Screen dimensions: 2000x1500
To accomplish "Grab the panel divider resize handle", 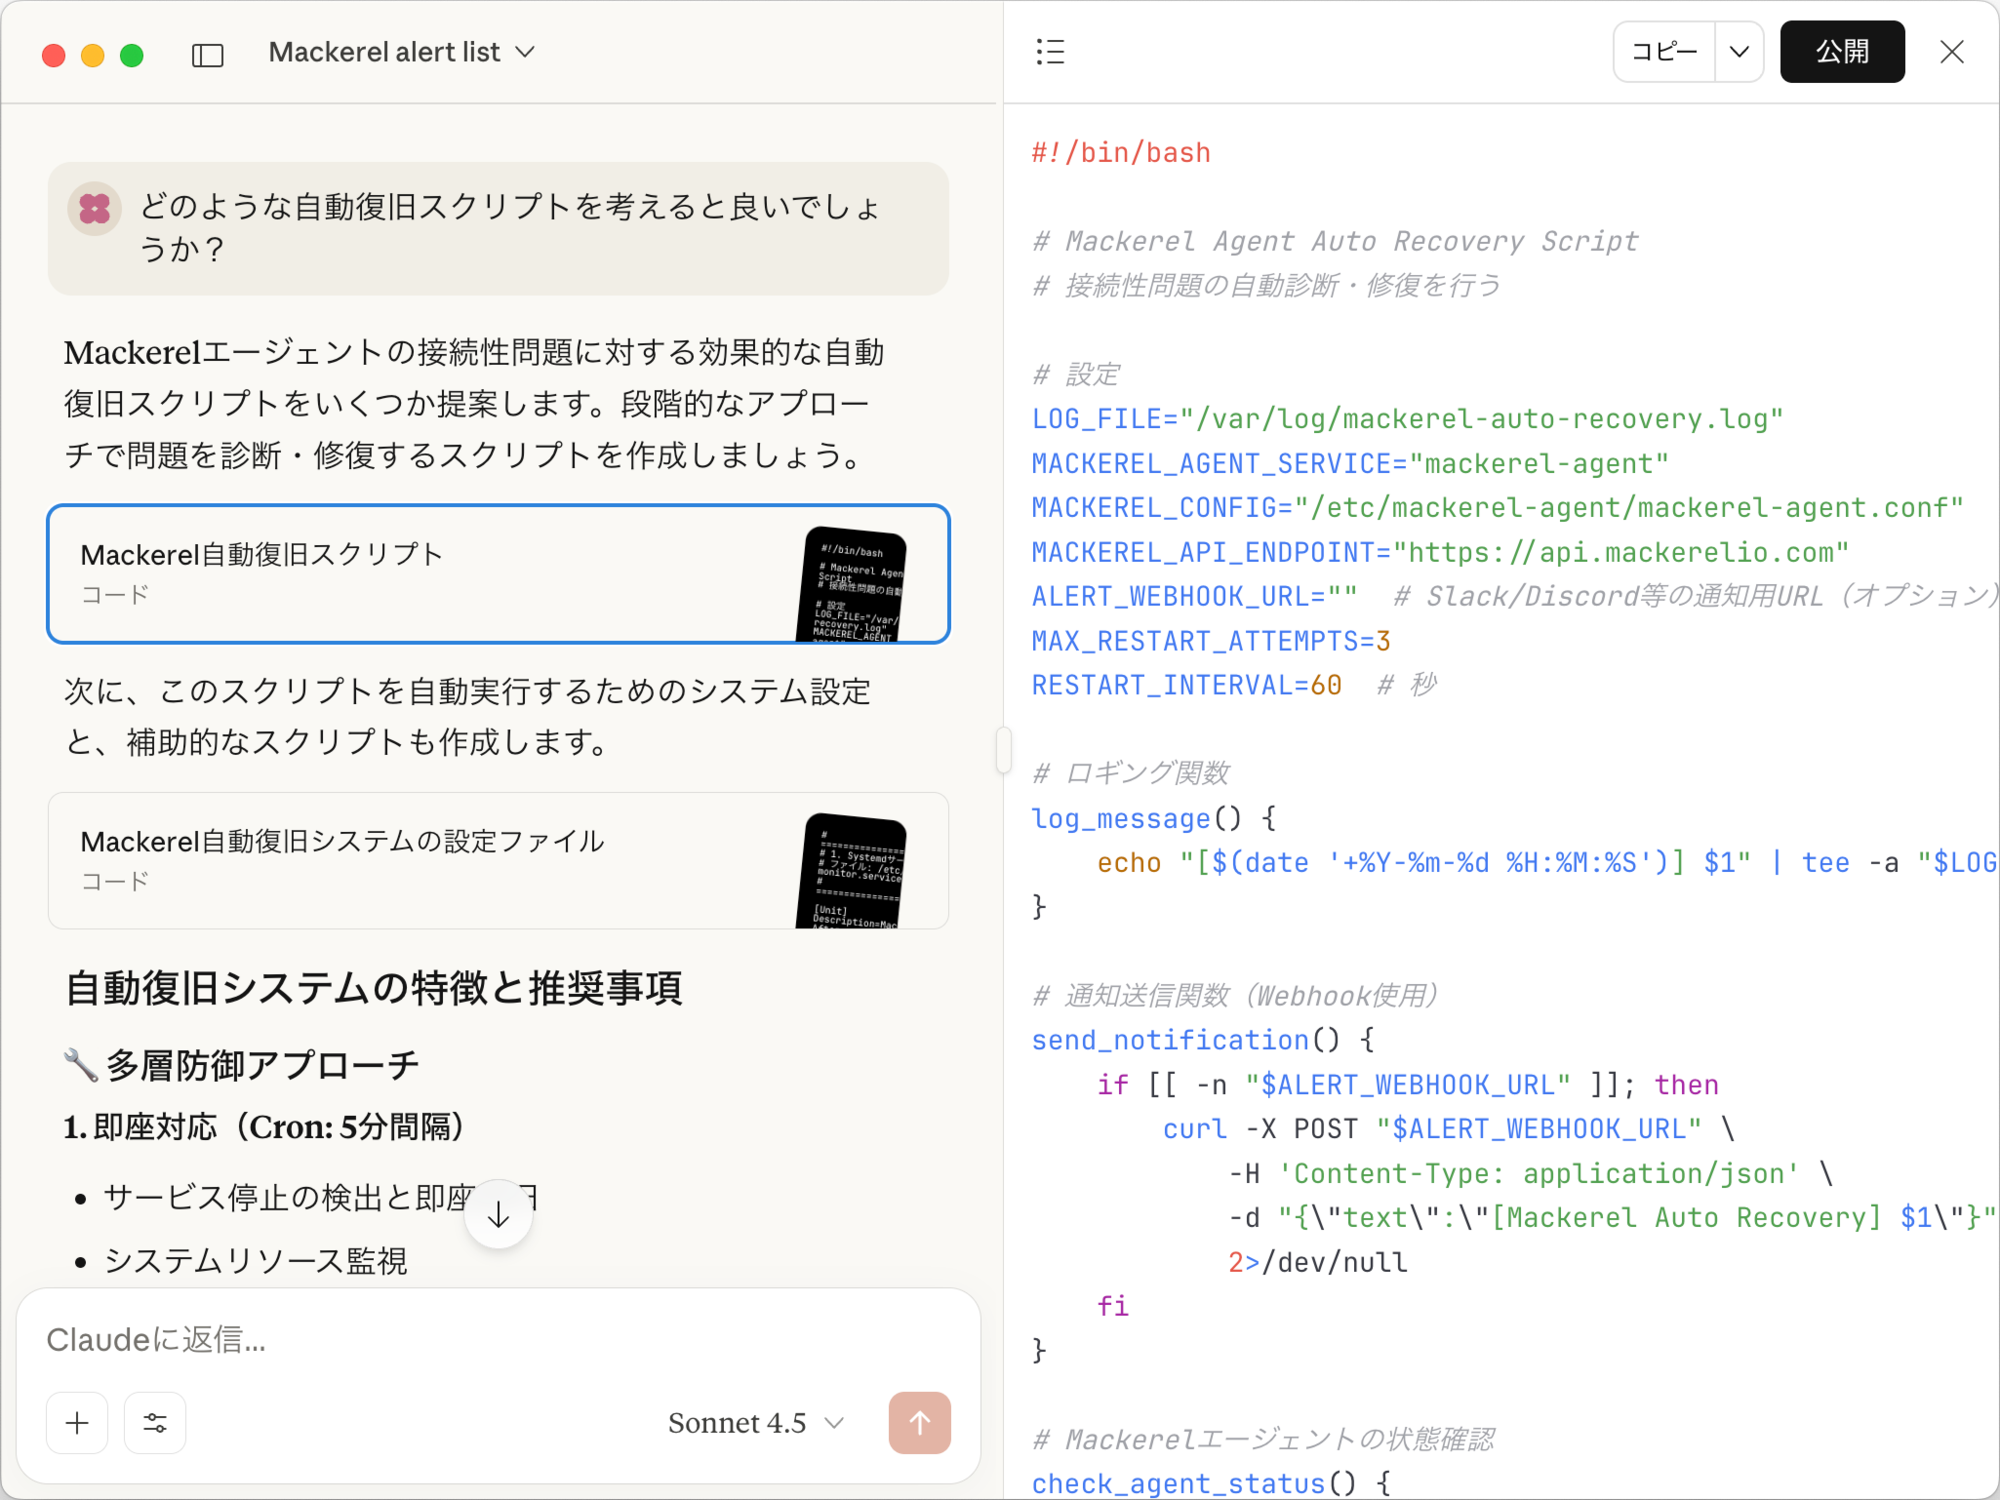I will (1003, 750).
